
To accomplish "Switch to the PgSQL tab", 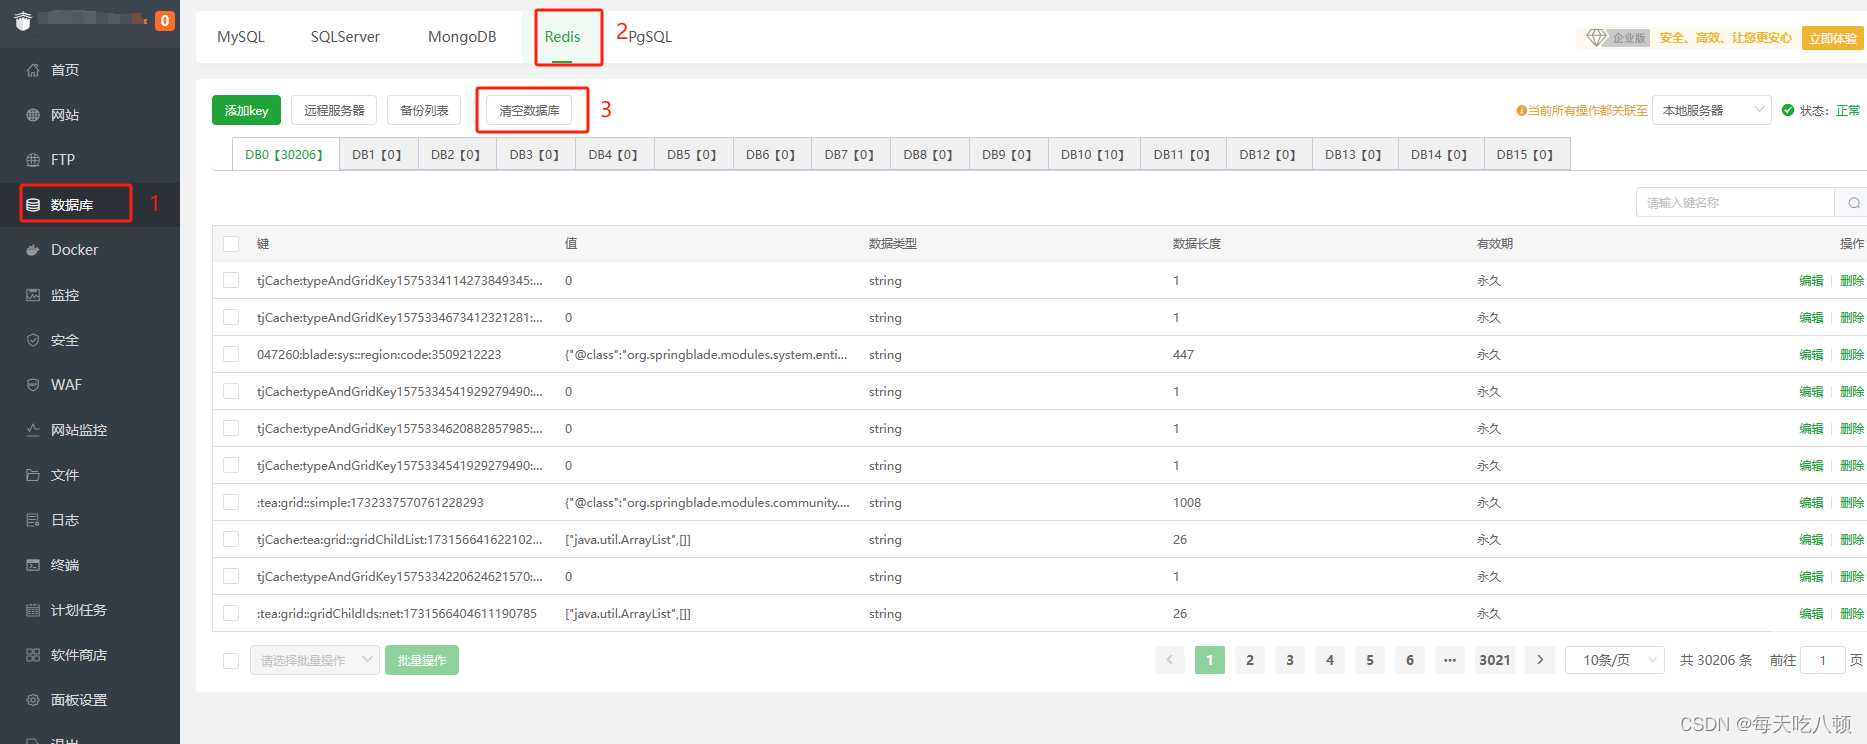I will coord(650,37).
